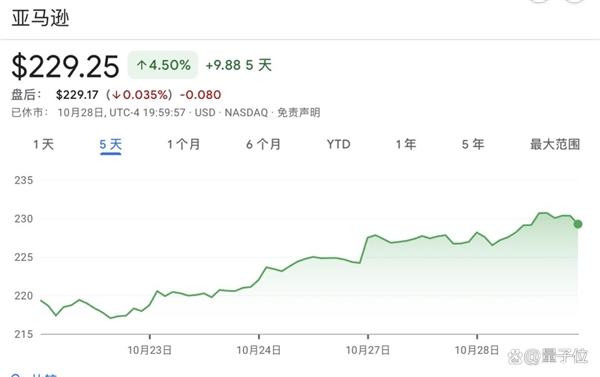Click the NASDAQ exchange label
600x377 pixels.
coord(246,113)
